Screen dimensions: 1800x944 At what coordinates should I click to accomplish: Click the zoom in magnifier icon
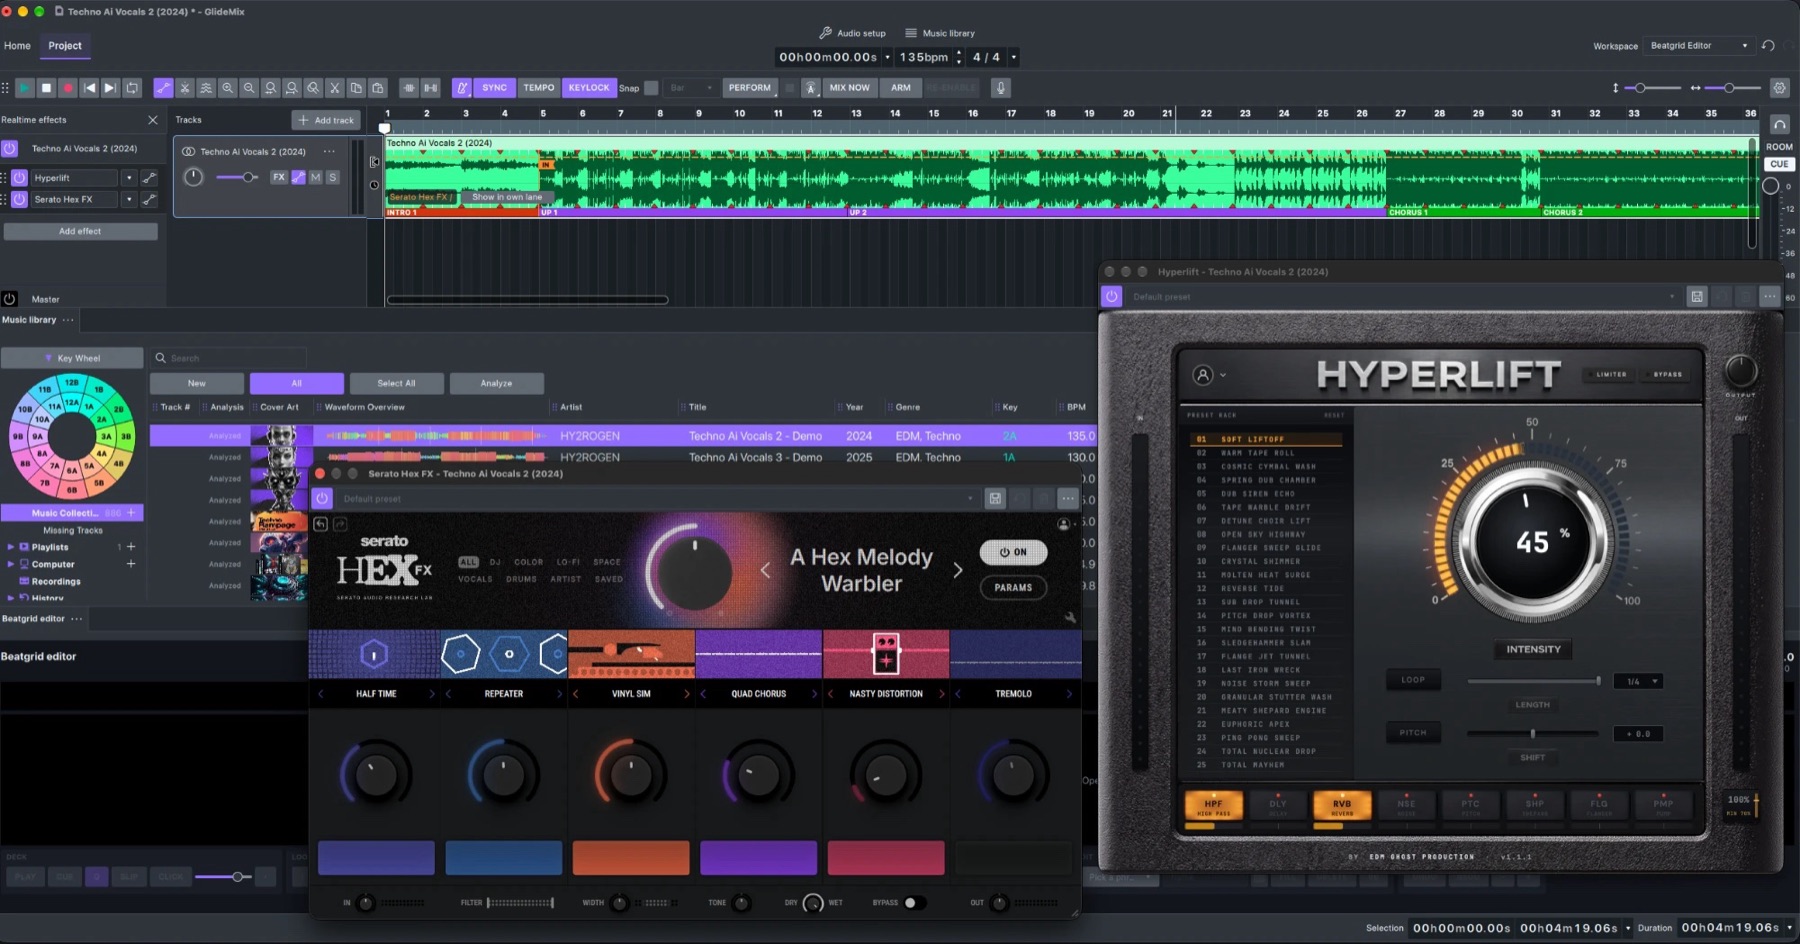(227, 88)
